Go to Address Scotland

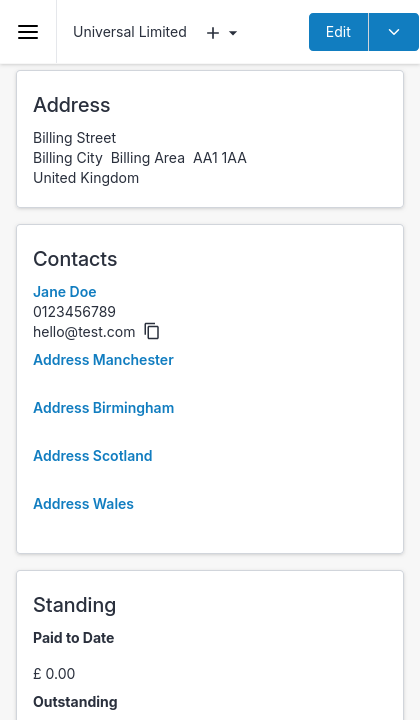tap(93, 456)
